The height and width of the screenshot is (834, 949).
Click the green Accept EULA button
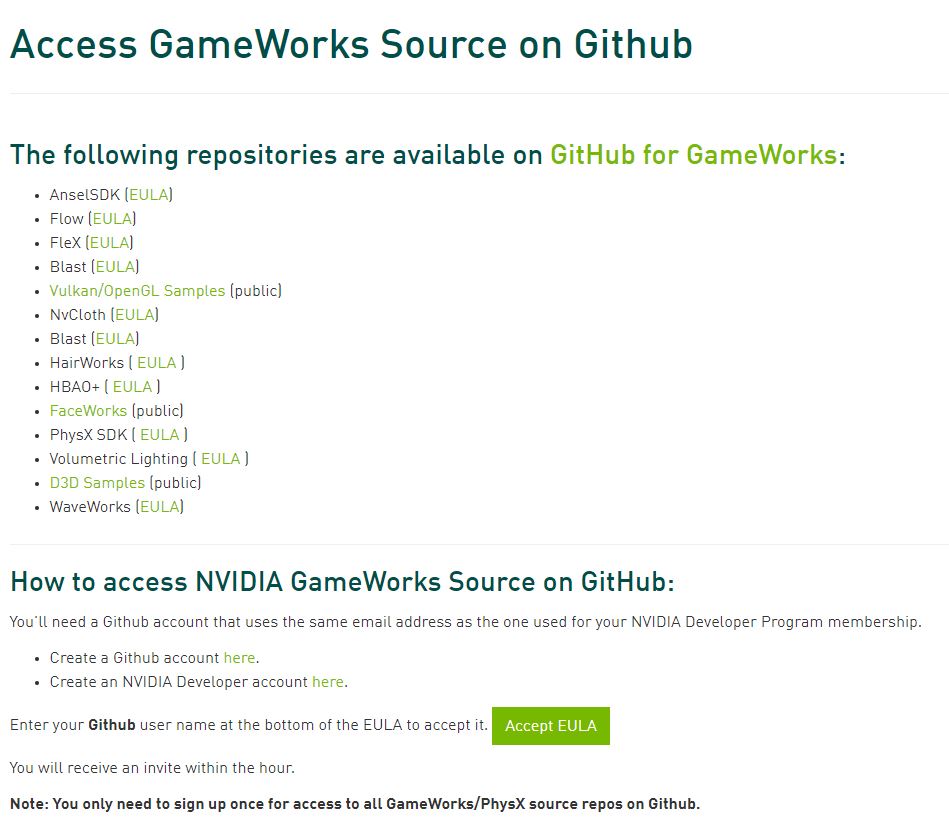tap(551, 726)
